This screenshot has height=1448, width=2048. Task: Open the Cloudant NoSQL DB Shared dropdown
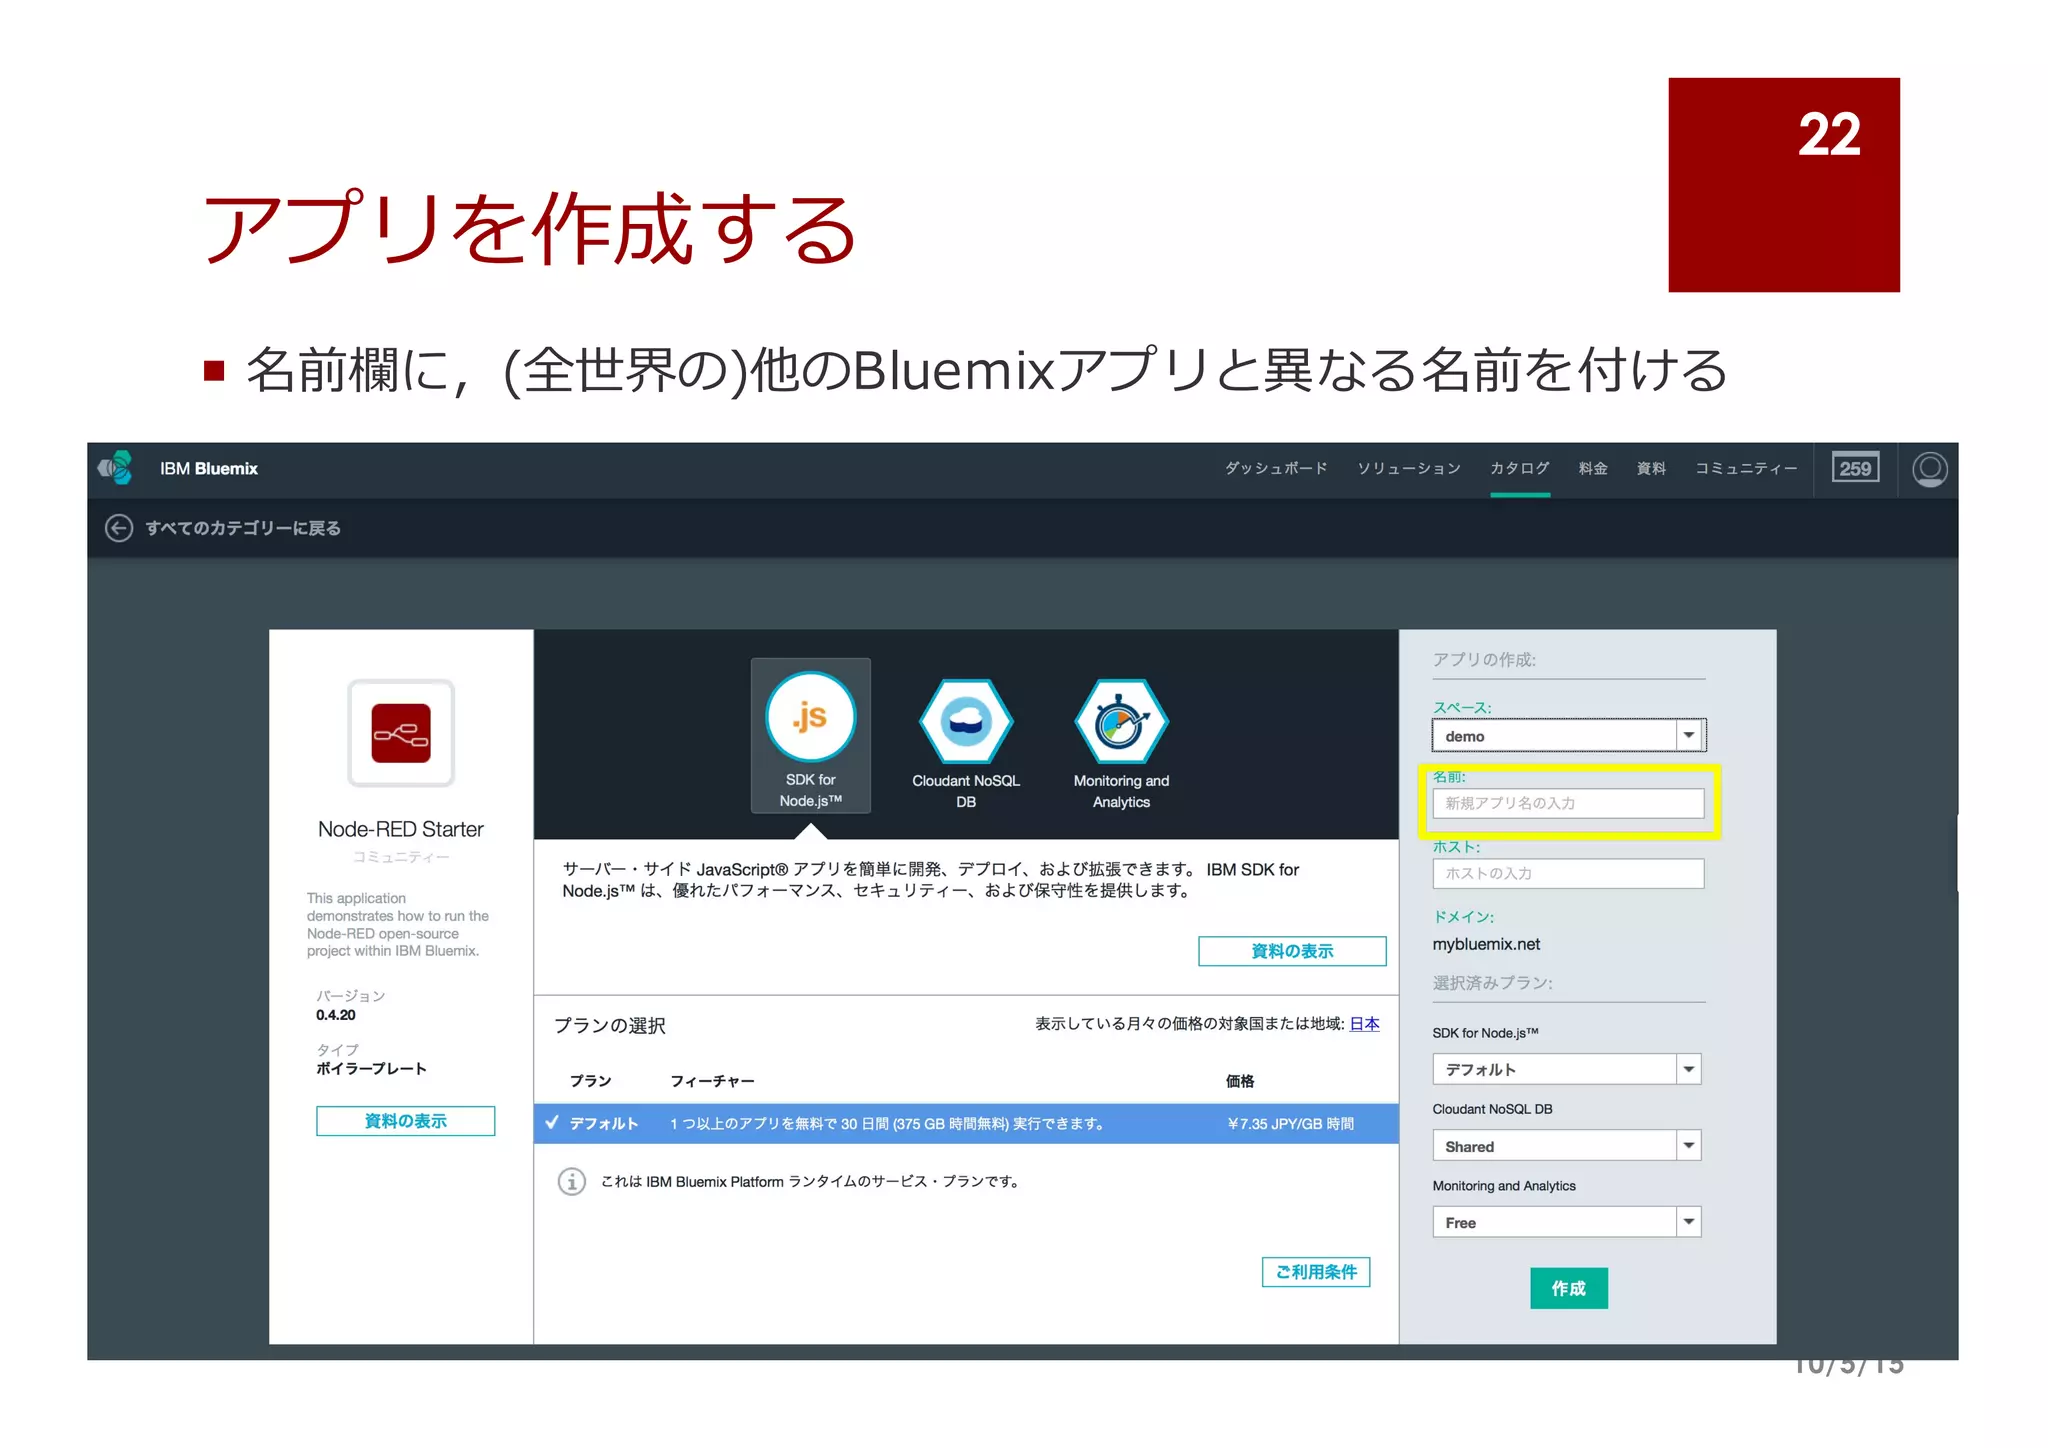click(x=1567, y=1146)
